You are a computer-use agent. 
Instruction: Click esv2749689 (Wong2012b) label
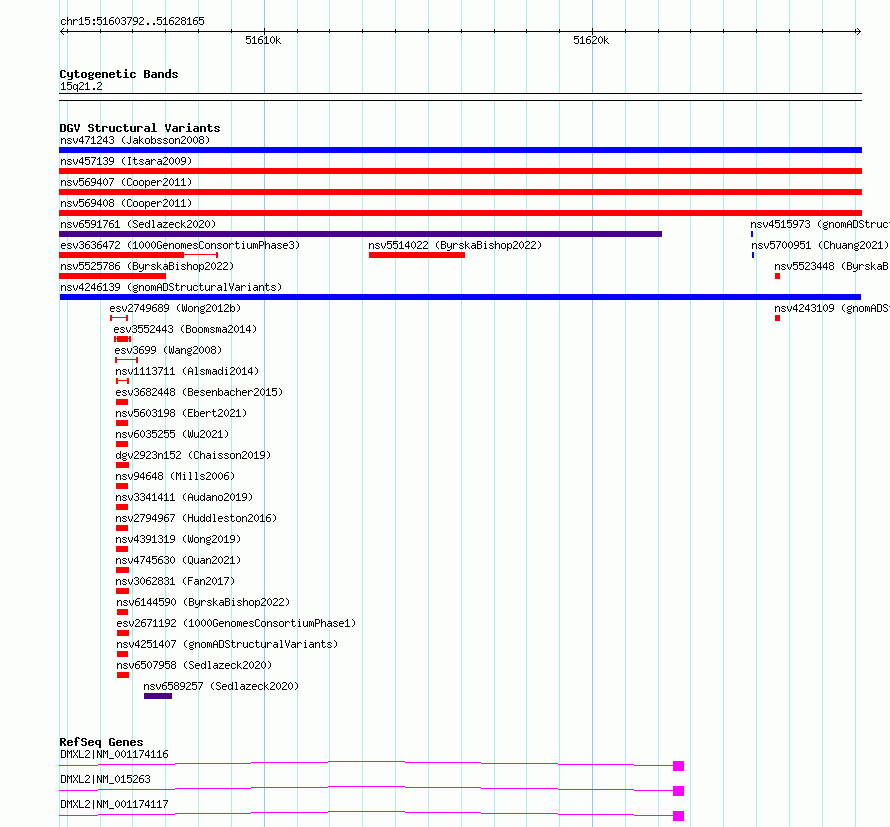[x=175, y=308]
